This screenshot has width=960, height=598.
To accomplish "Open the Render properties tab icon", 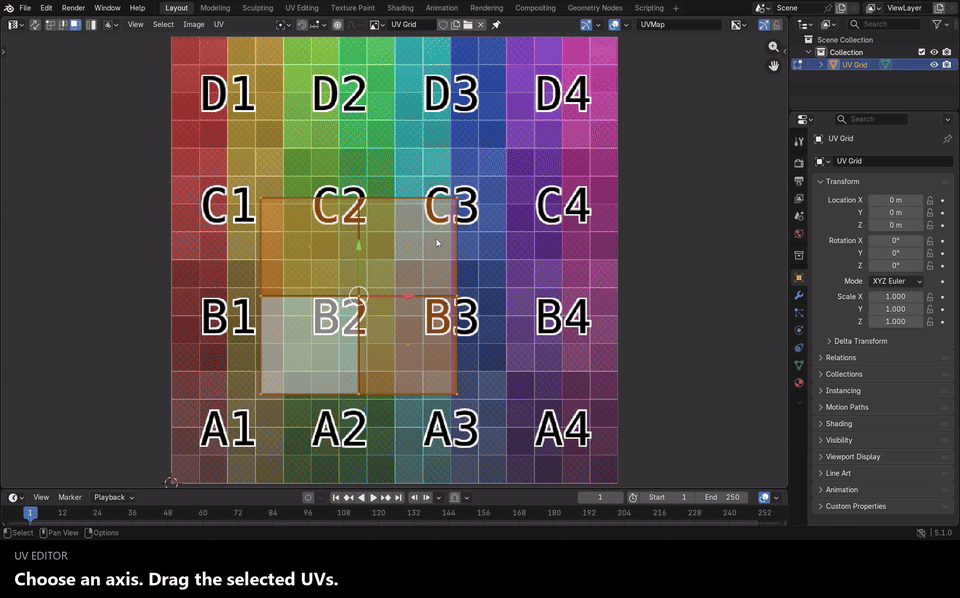I will click(799, 163).
